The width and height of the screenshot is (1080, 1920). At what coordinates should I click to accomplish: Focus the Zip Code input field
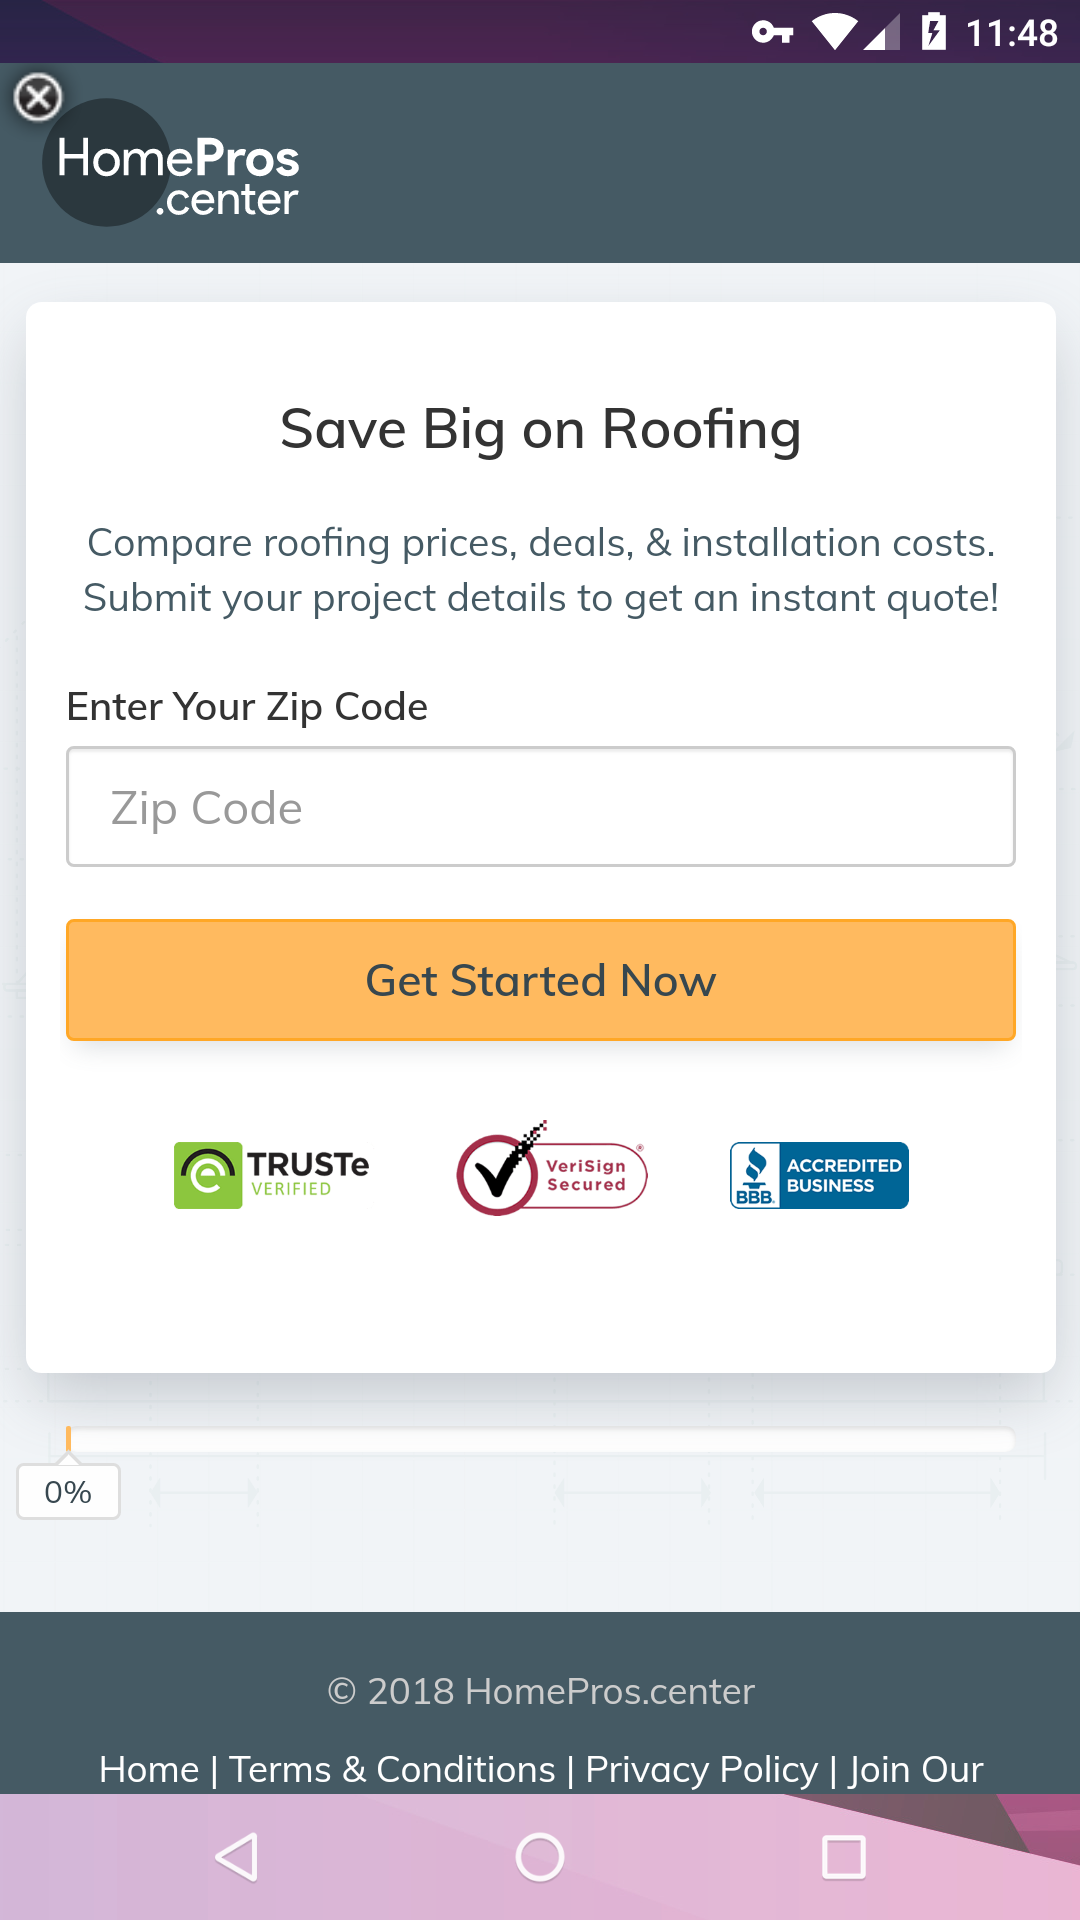click(x=541, y=806)
